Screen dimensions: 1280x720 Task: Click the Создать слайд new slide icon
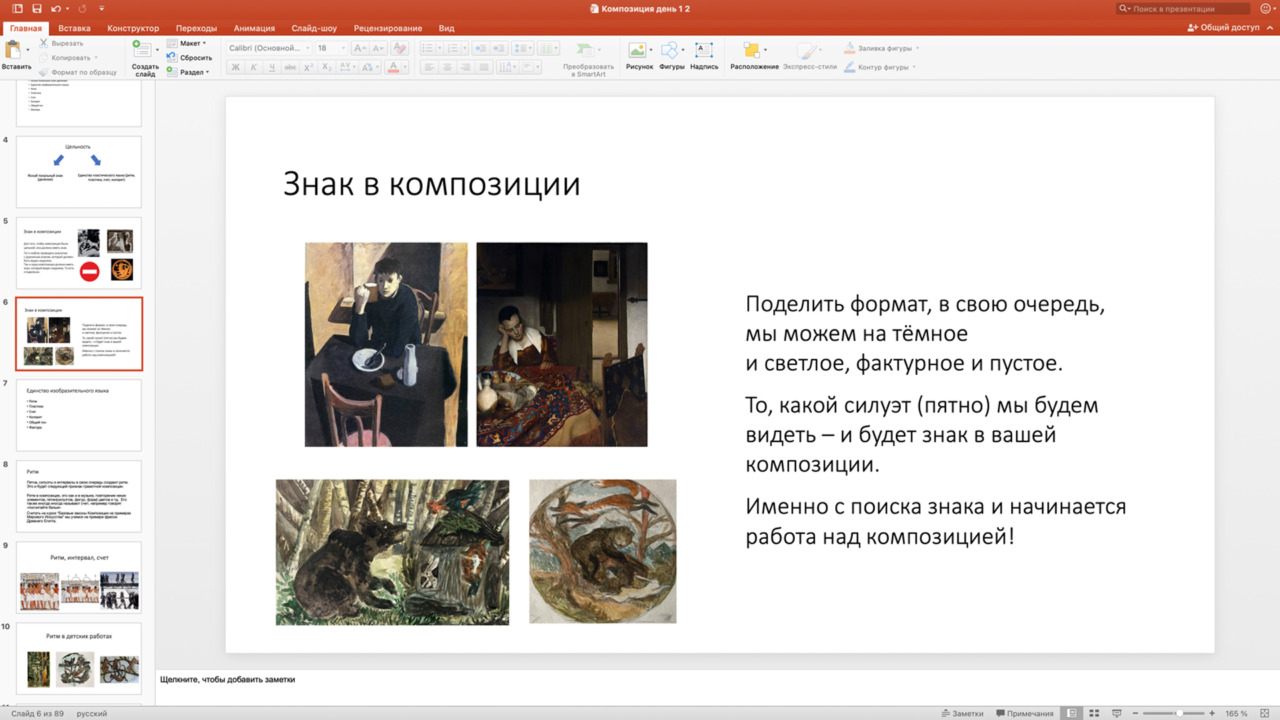[142, 50]
